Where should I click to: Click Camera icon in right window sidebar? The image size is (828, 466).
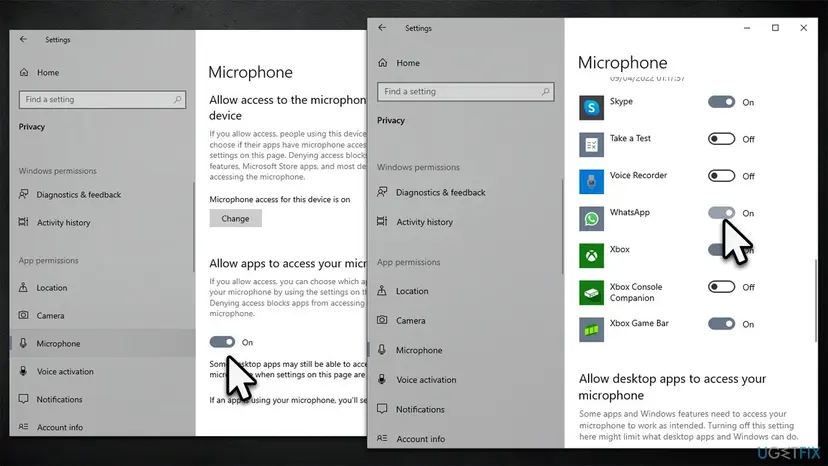click(x=382, y=320)
